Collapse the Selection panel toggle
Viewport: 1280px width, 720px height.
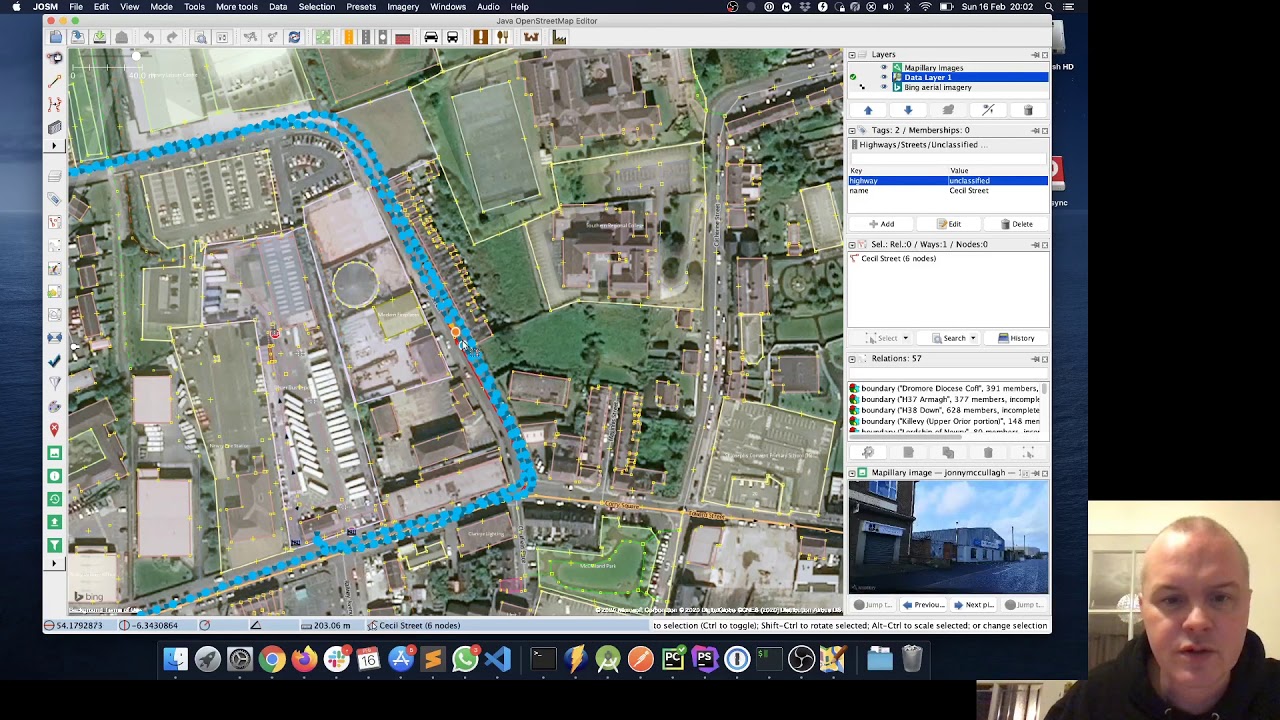852,244
